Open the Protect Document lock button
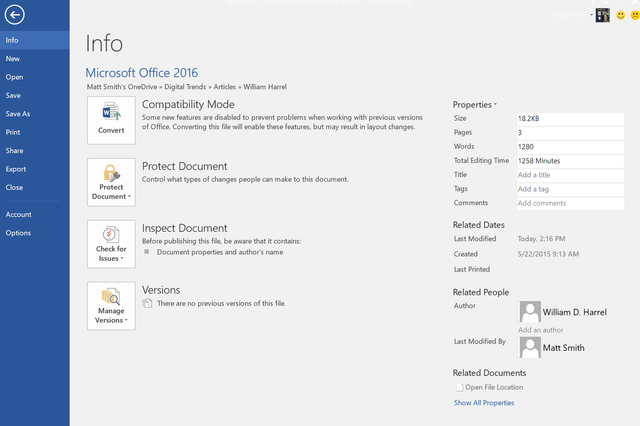Screen dimensions: 640x426 [x=111, y=182]
